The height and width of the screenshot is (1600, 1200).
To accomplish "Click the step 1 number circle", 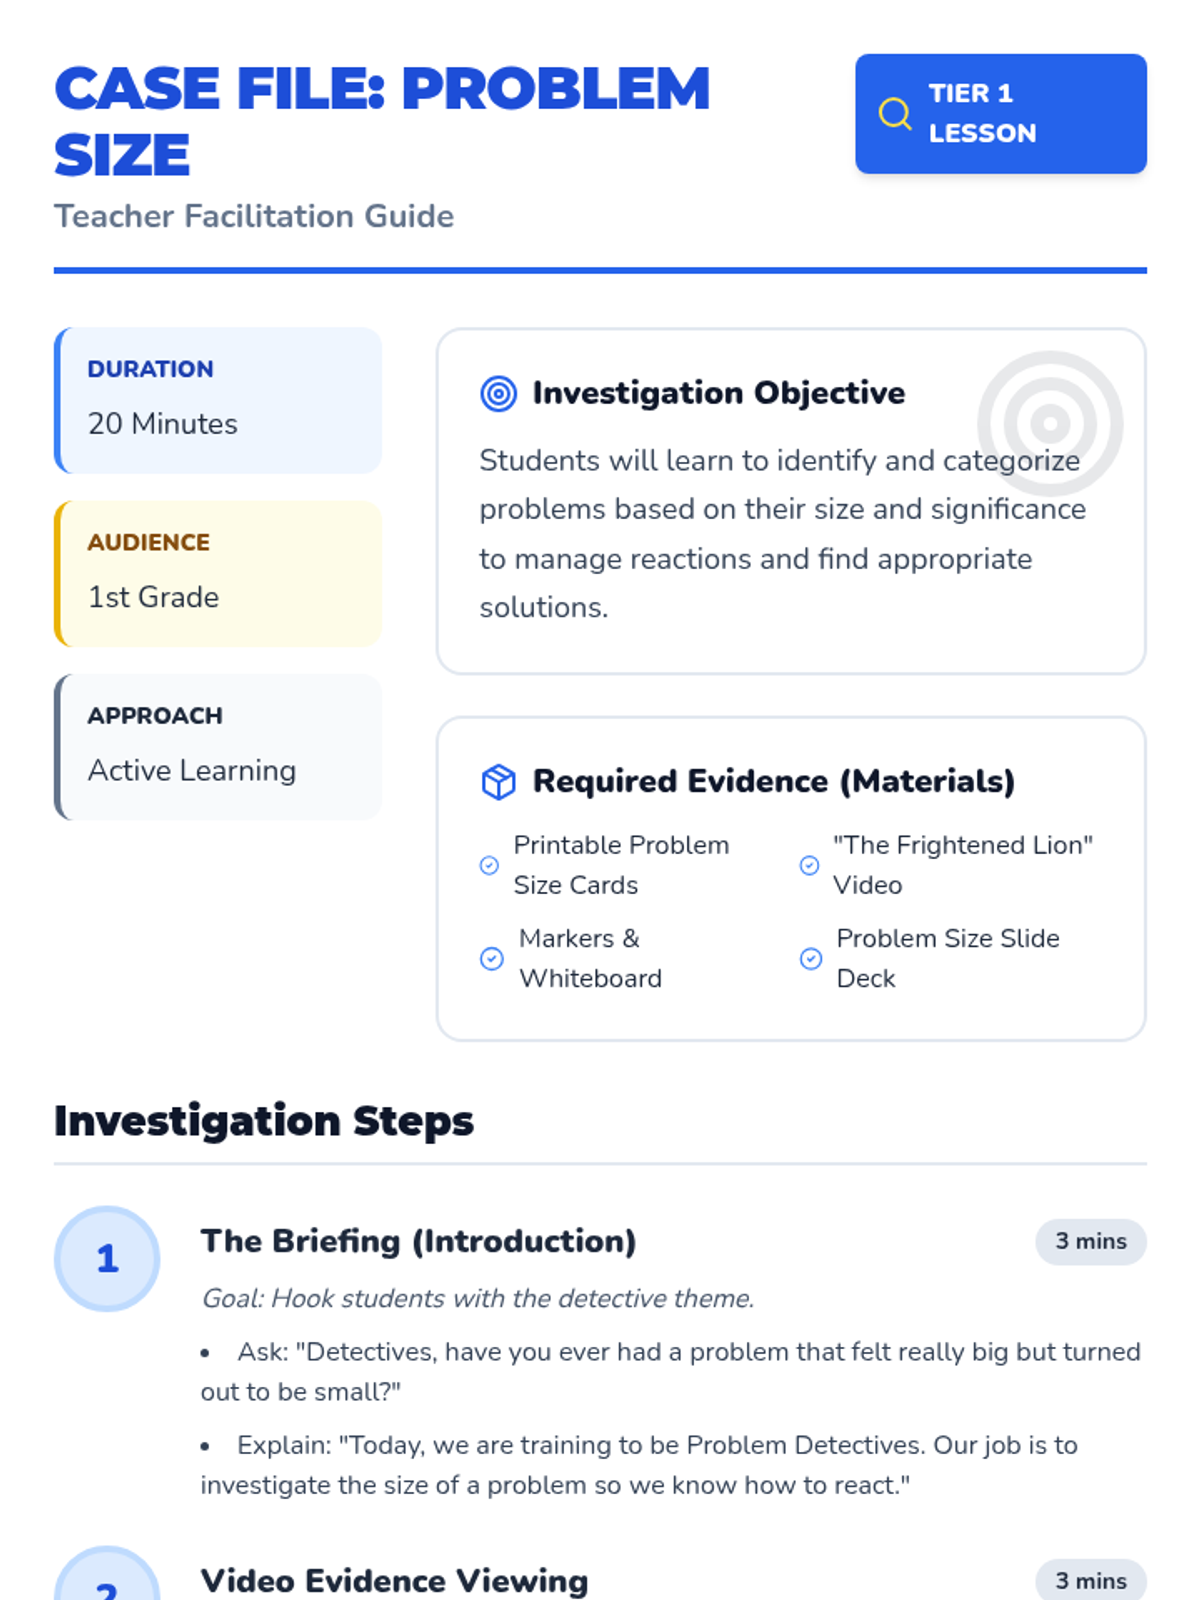I will (107, 1259).
